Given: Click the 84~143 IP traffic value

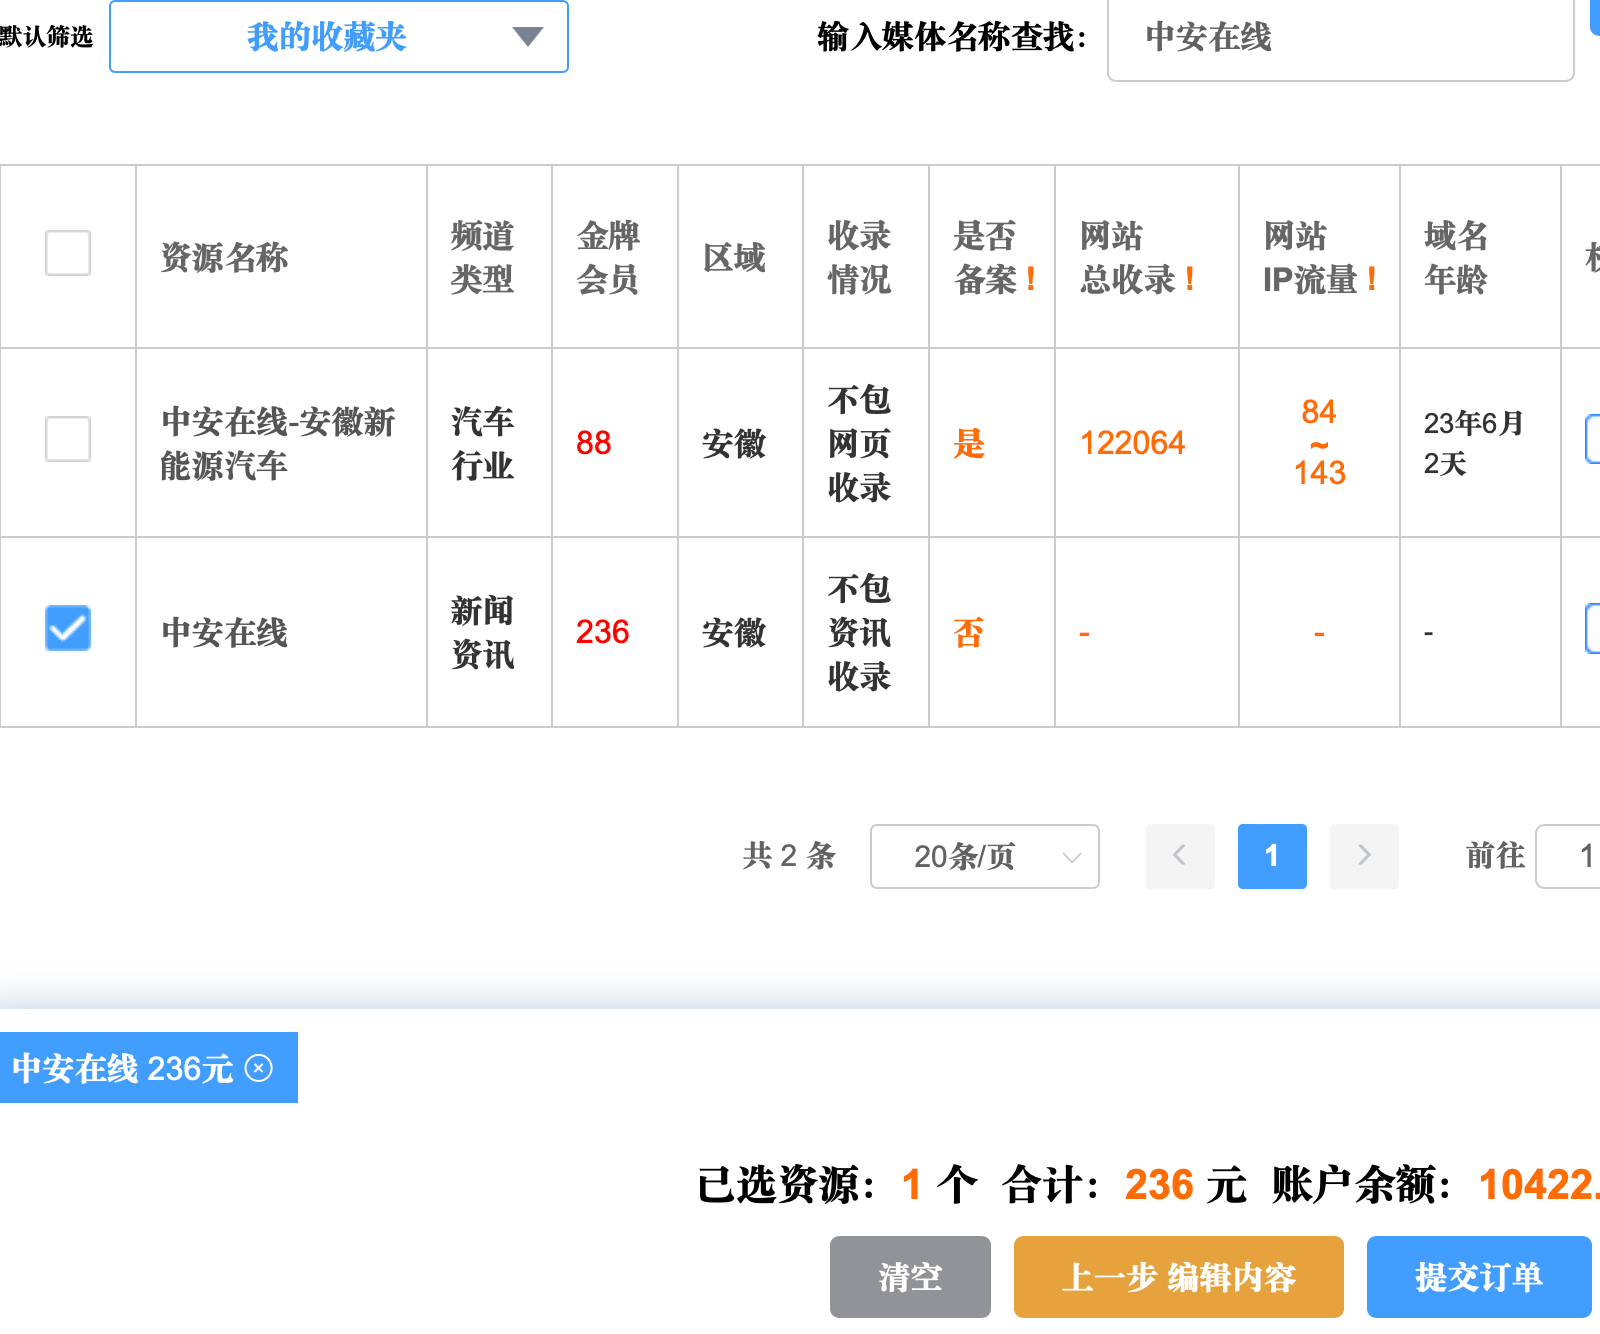Looking at the screenshot, I should point(1319,442).
